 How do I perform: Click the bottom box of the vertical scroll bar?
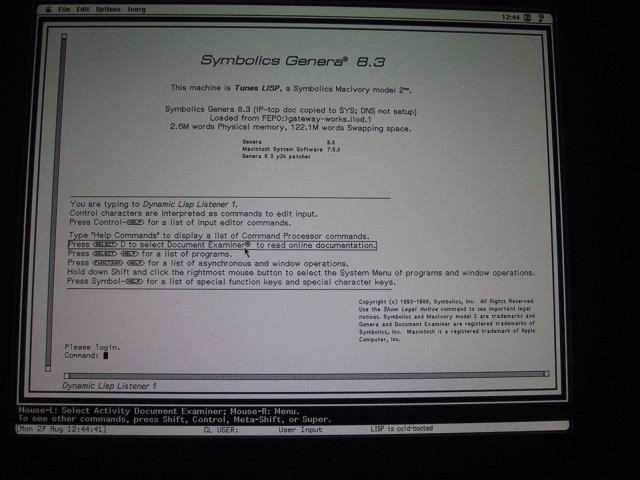(48, 369)
